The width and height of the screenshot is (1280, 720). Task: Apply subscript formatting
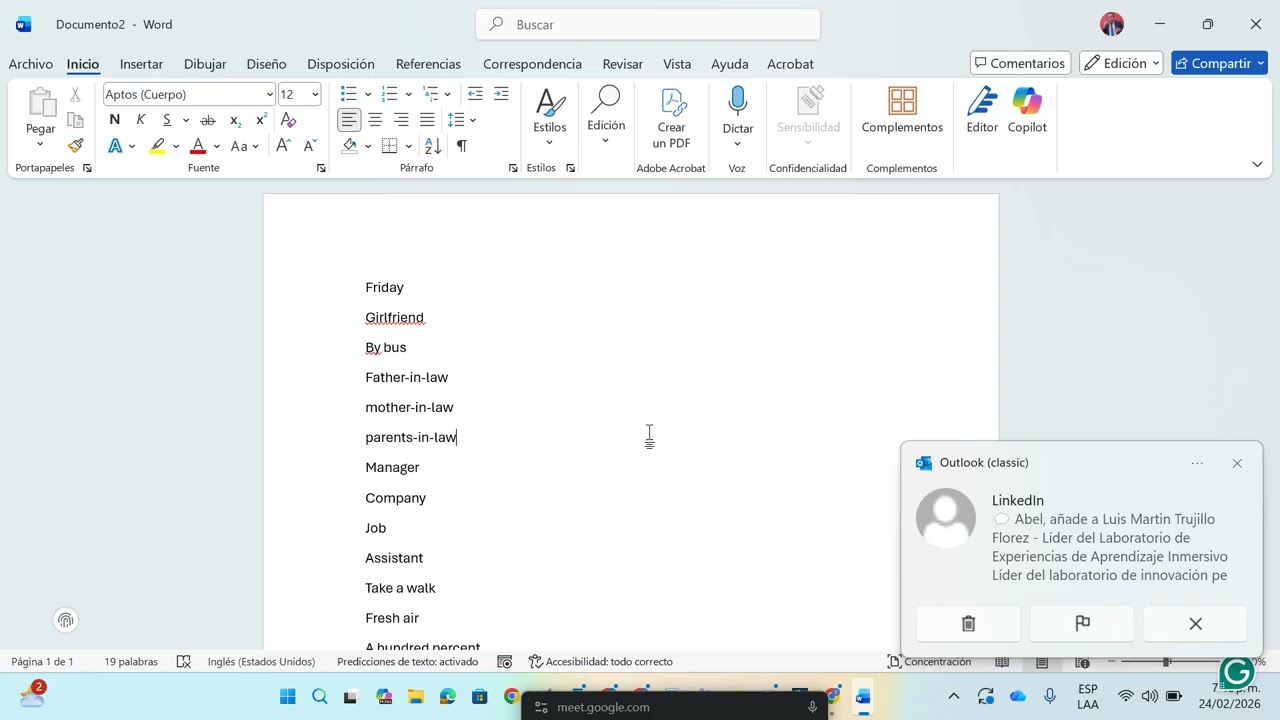[x=235, y=120]
